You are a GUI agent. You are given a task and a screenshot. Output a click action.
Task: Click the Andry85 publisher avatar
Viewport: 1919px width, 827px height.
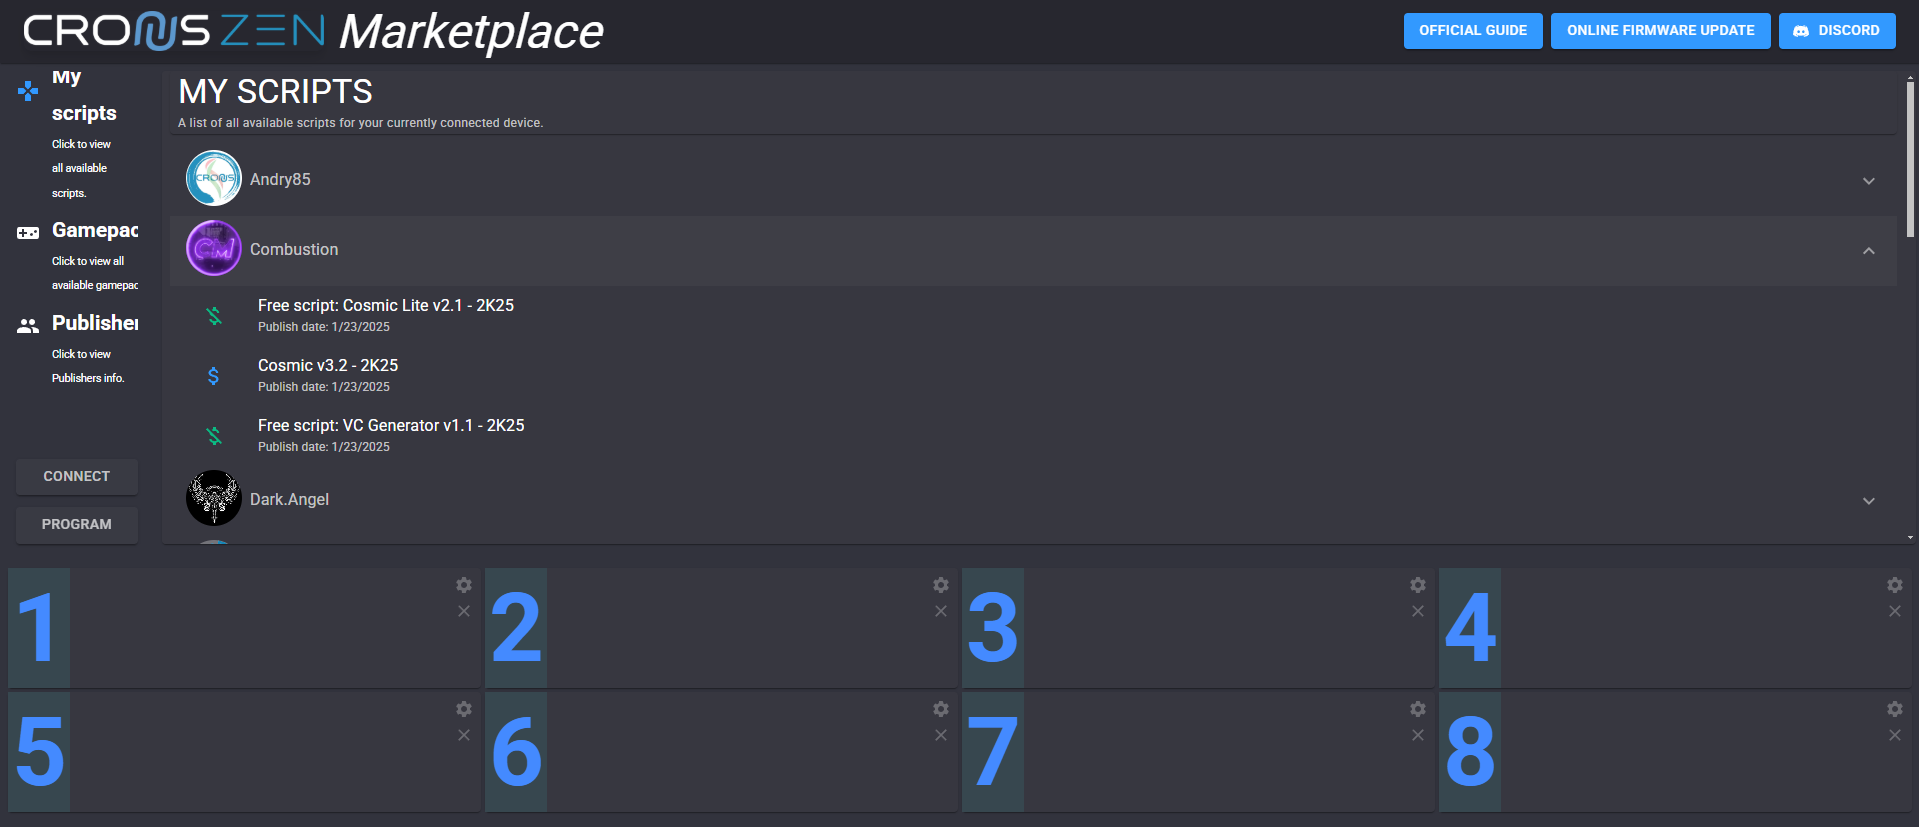pyautogui.click(x=214, y=179)
